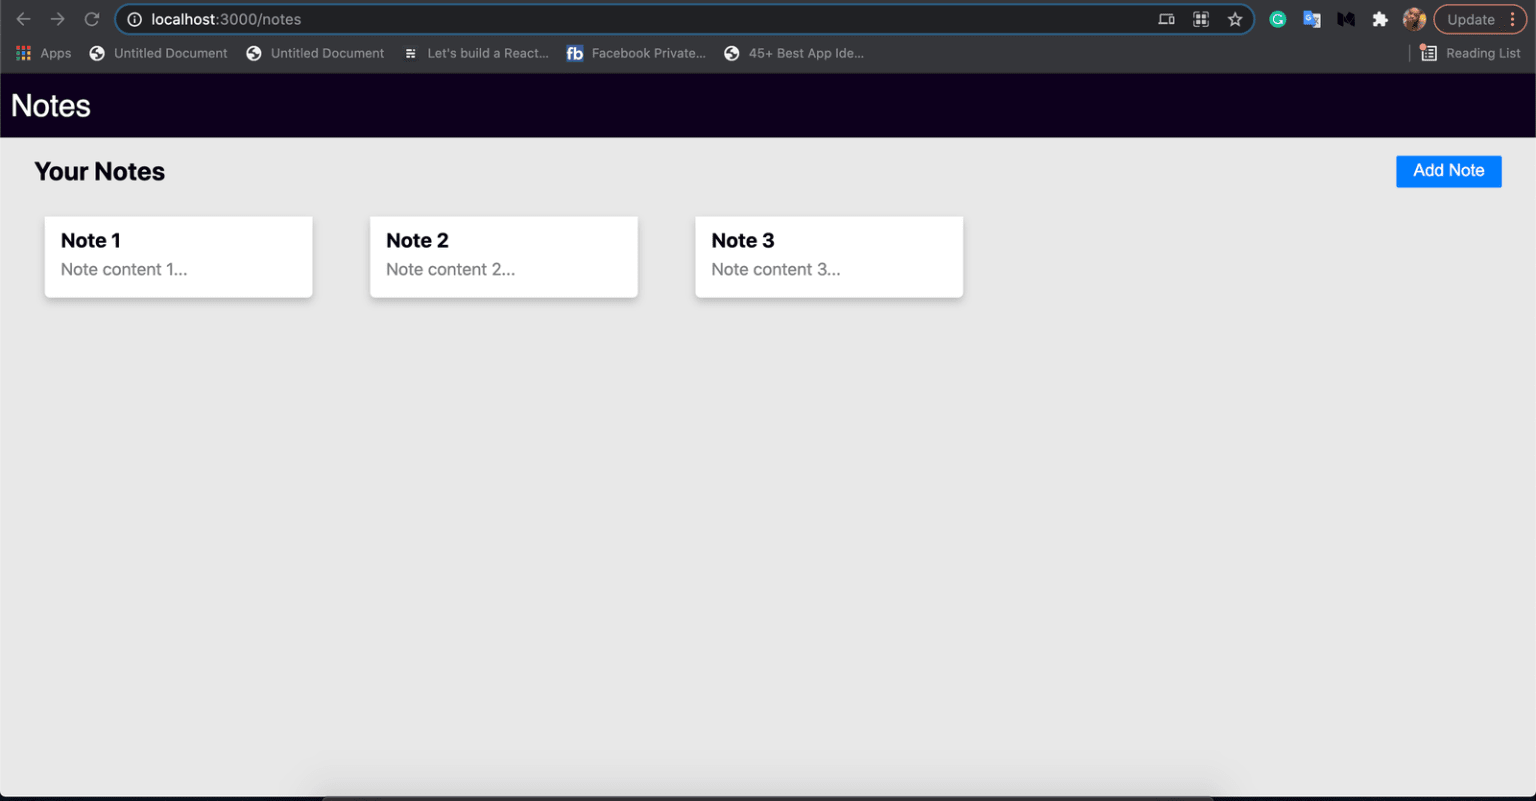Image resolution: width=1536 pixels, height=801 pixels.
Task: Click the Notes header title
Action: pos(51,106)
